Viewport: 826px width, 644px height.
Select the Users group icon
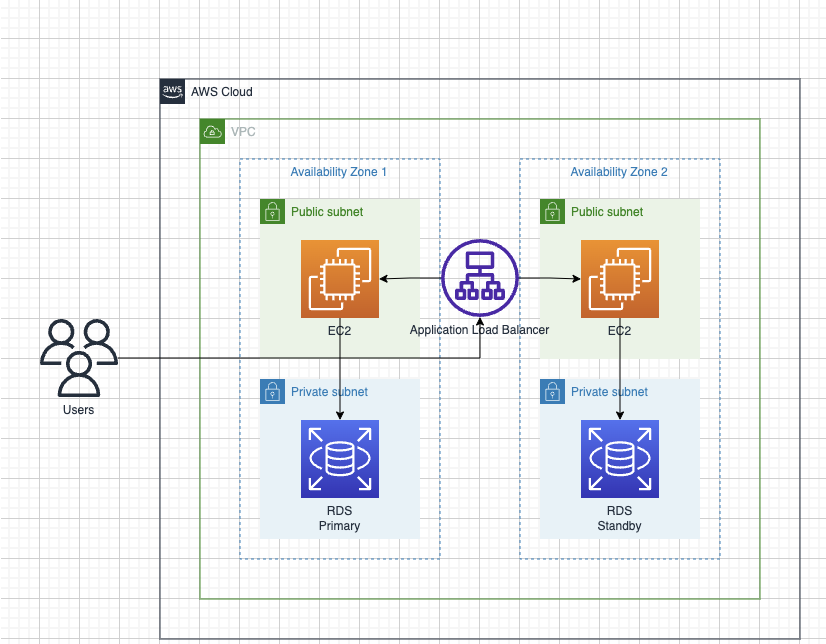79,358
